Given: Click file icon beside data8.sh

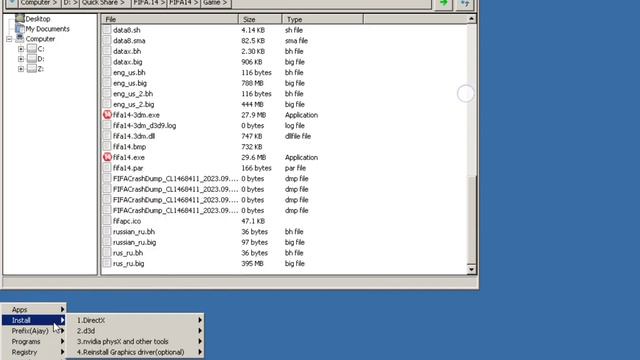Looking at the screenshot, I should (x=107, y=30).
